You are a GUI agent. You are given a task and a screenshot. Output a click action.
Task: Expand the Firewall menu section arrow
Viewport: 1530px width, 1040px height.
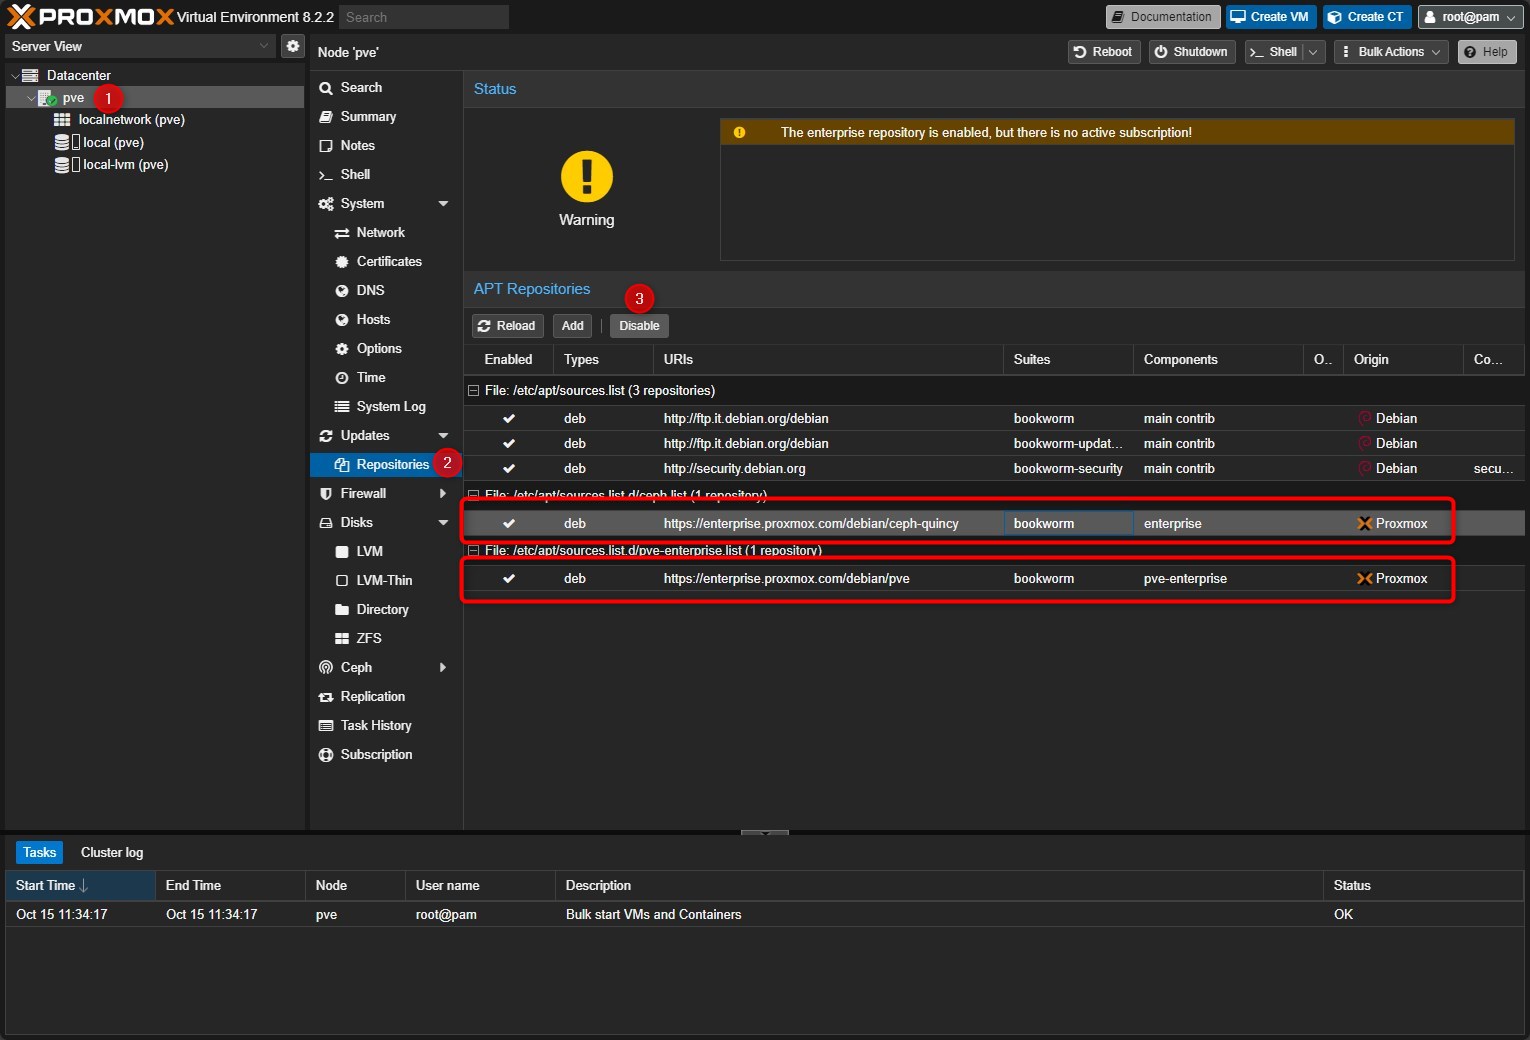[x=443, y=494]
